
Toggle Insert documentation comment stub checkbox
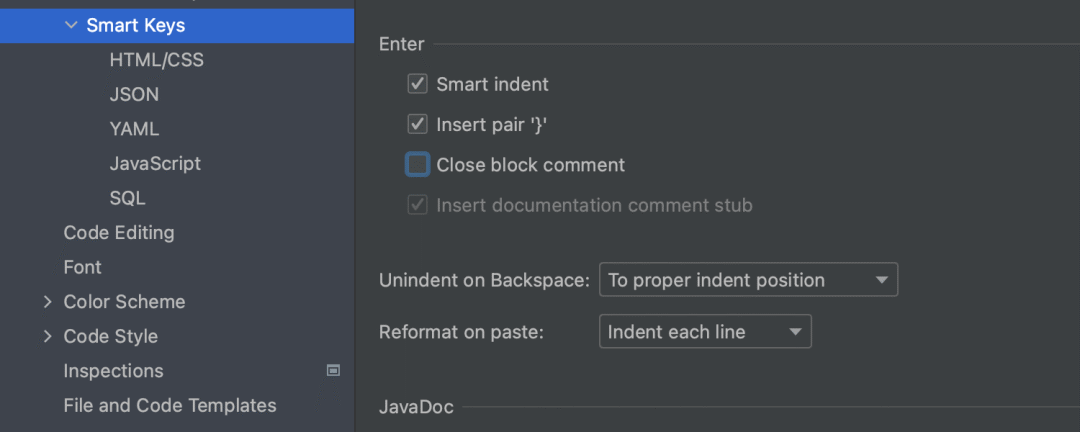point(418,205)
